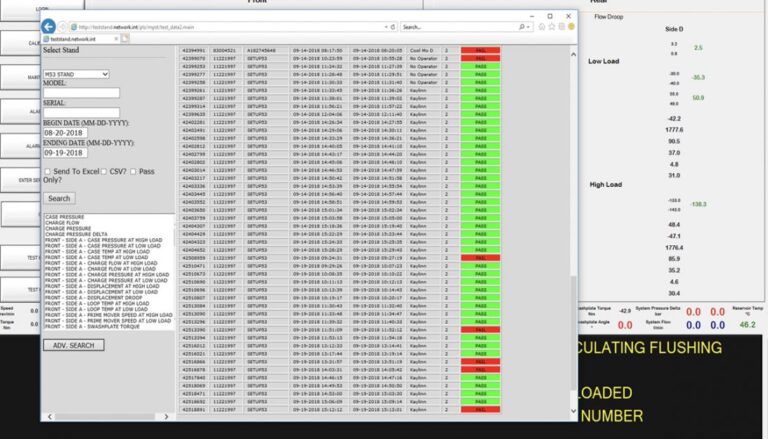The width and height of the screenshot is (768, 439).
Task: Open address bar history dropdown arrow
Action: 386,27
